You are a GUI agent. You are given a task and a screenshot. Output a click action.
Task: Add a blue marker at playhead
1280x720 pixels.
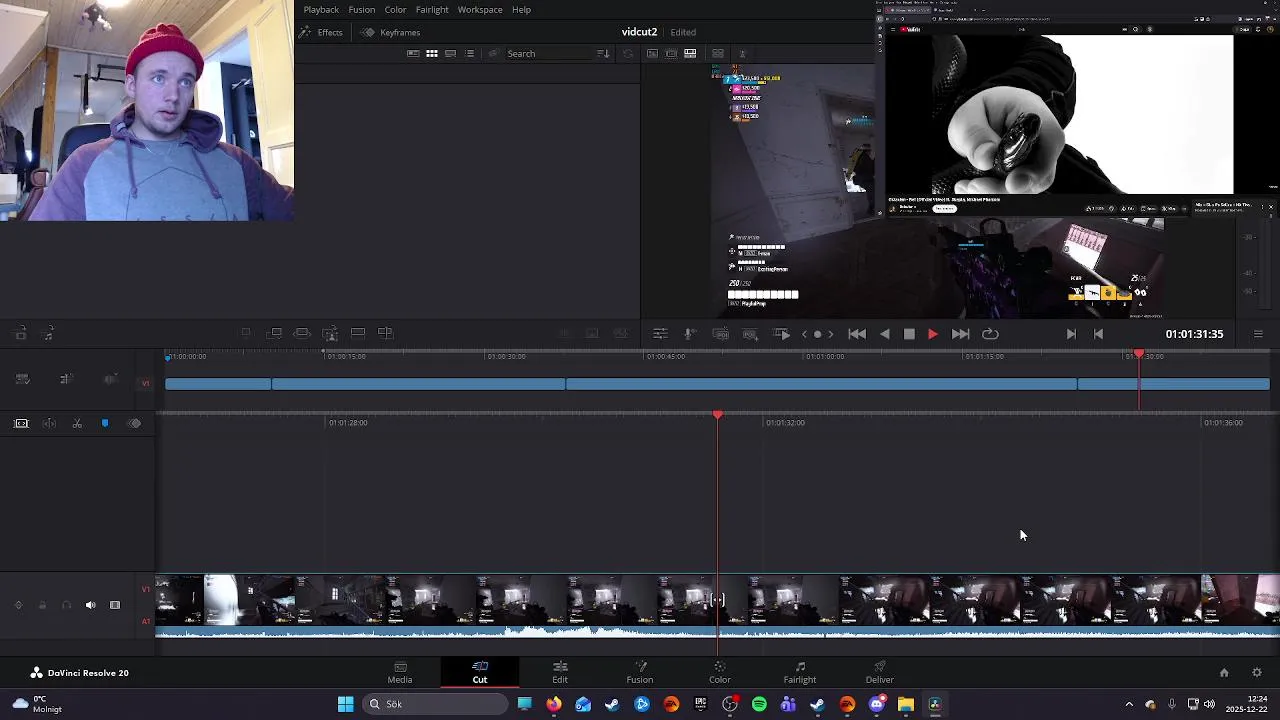tap(105, 423)
